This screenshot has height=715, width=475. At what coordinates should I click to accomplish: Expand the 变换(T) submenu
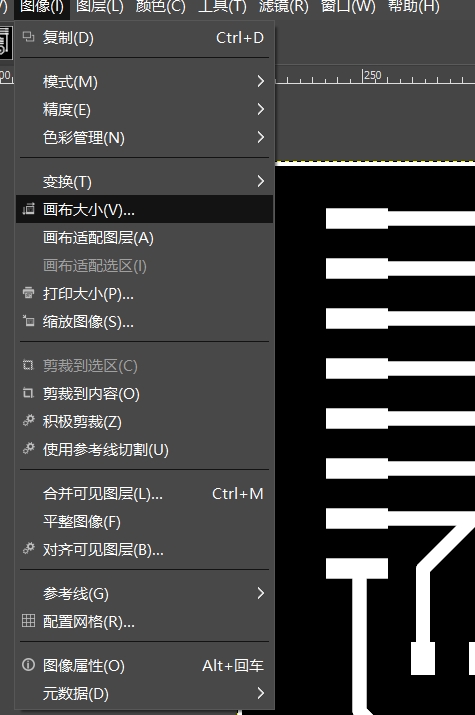coord(144,181)
